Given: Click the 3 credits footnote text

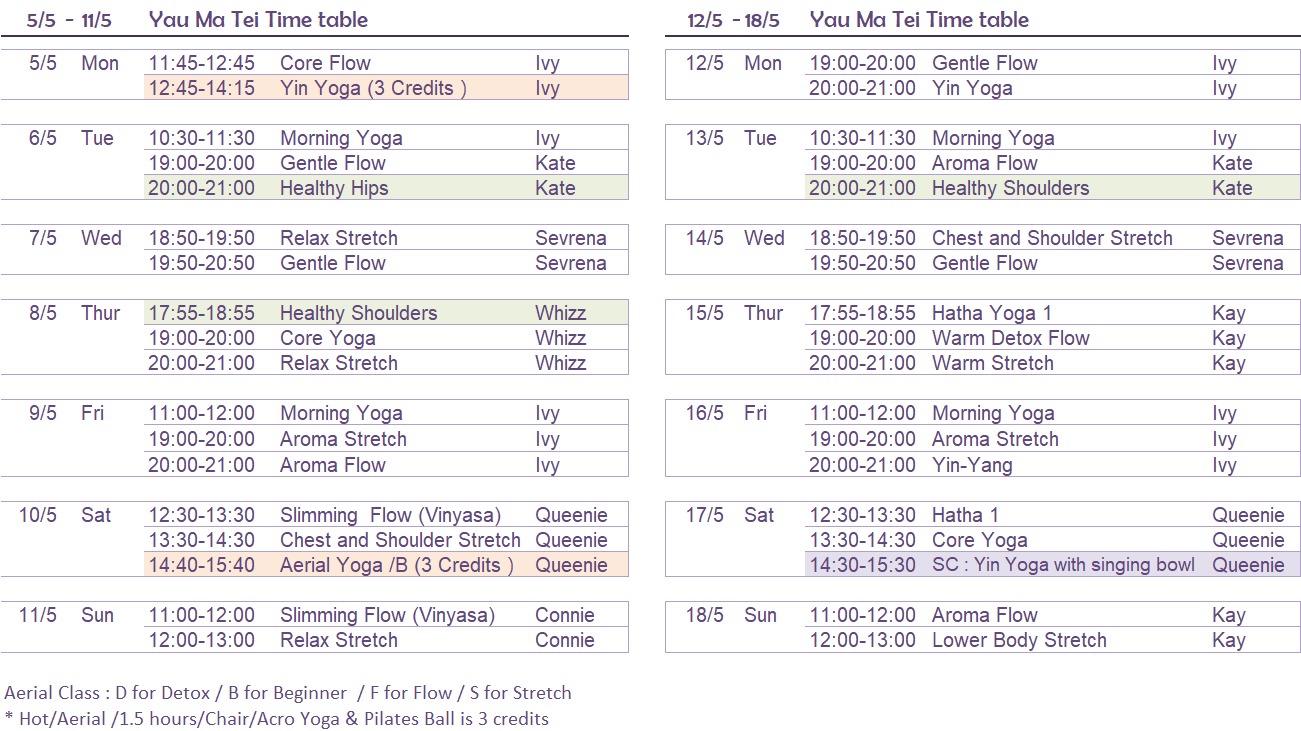Looking at the screenshot, I should point(277,718).
